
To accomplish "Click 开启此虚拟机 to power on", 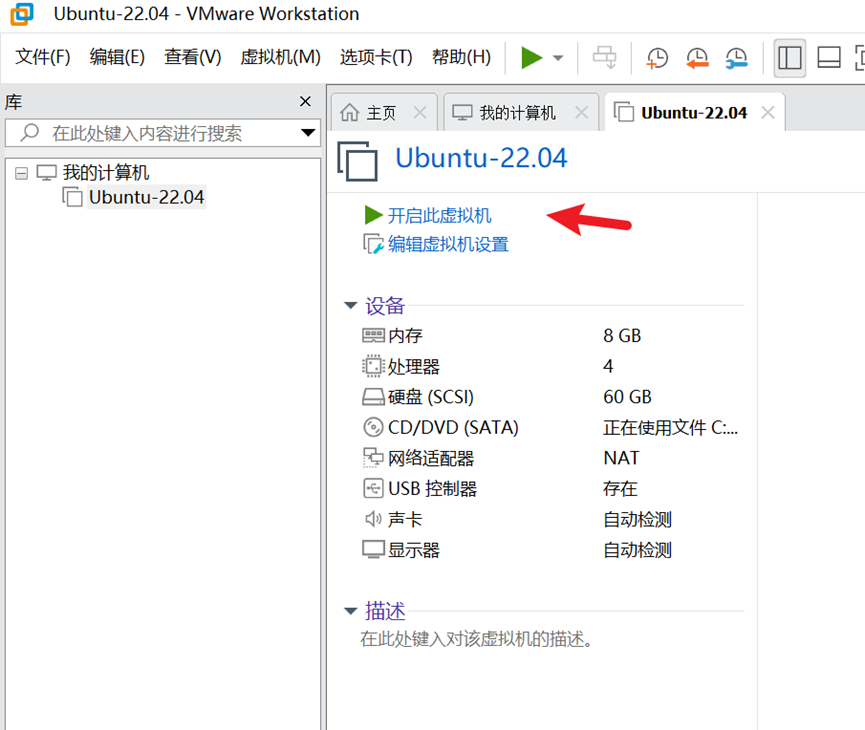I will tap(439, 215).
